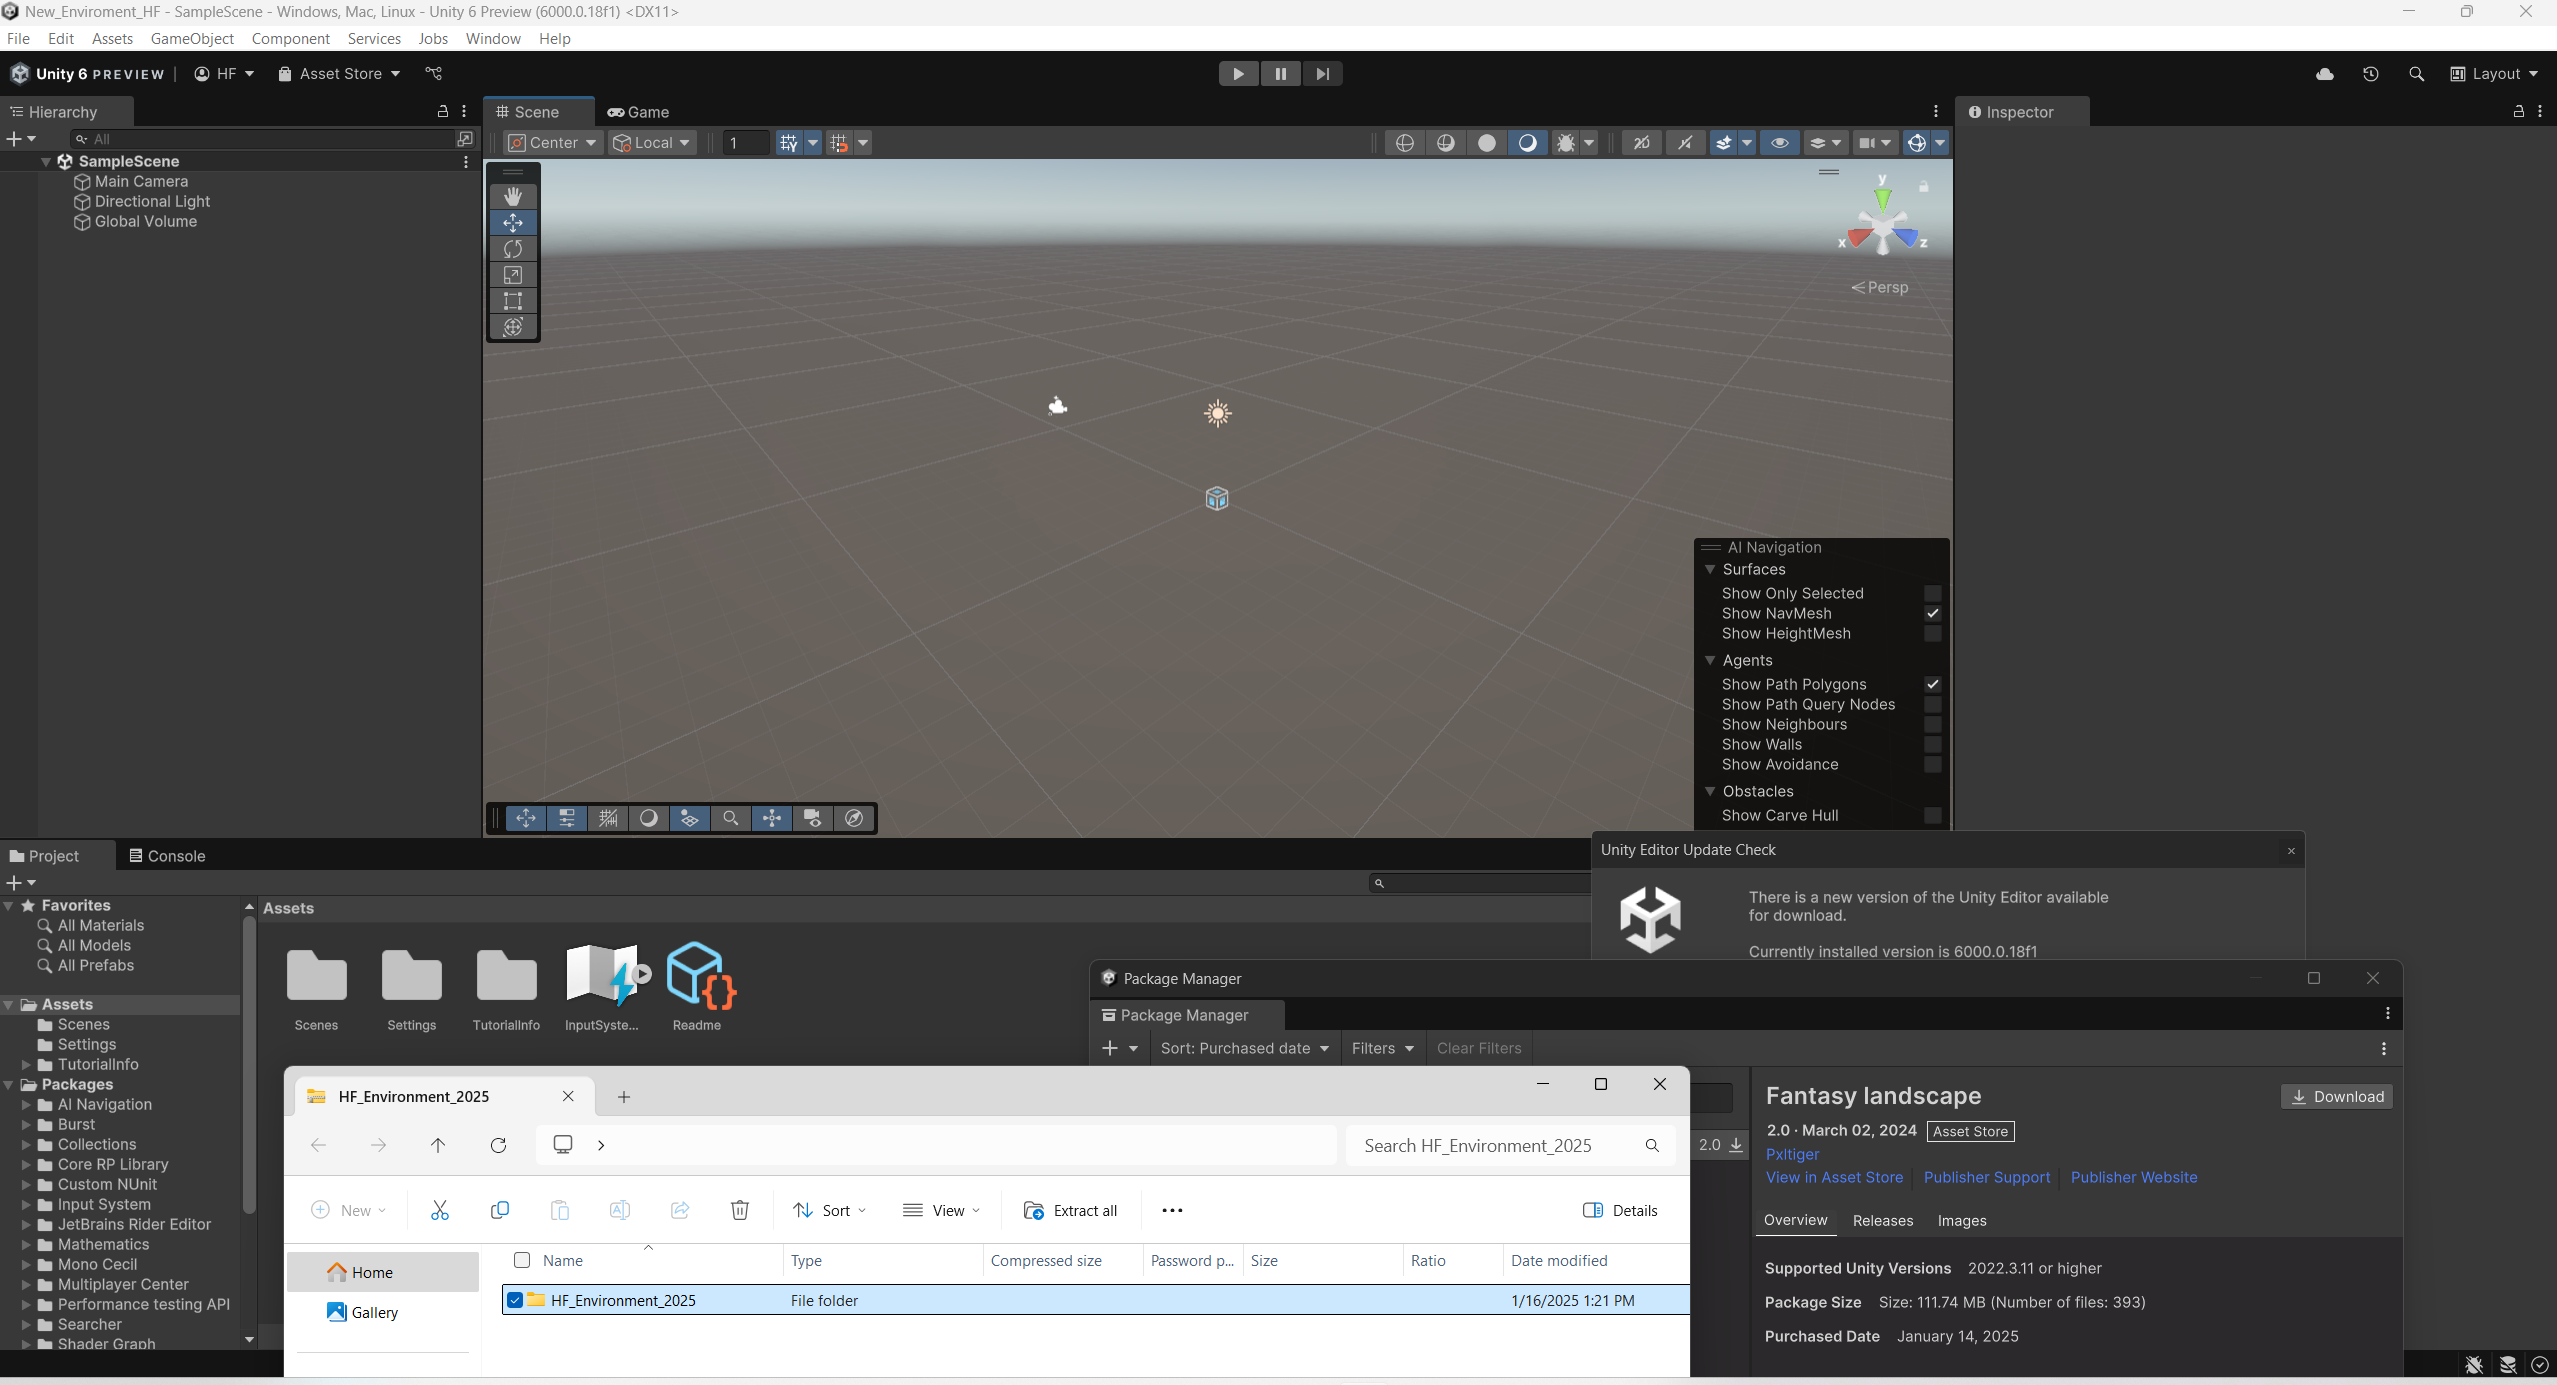Open Unity cloud services icon

coord(2325,74)
